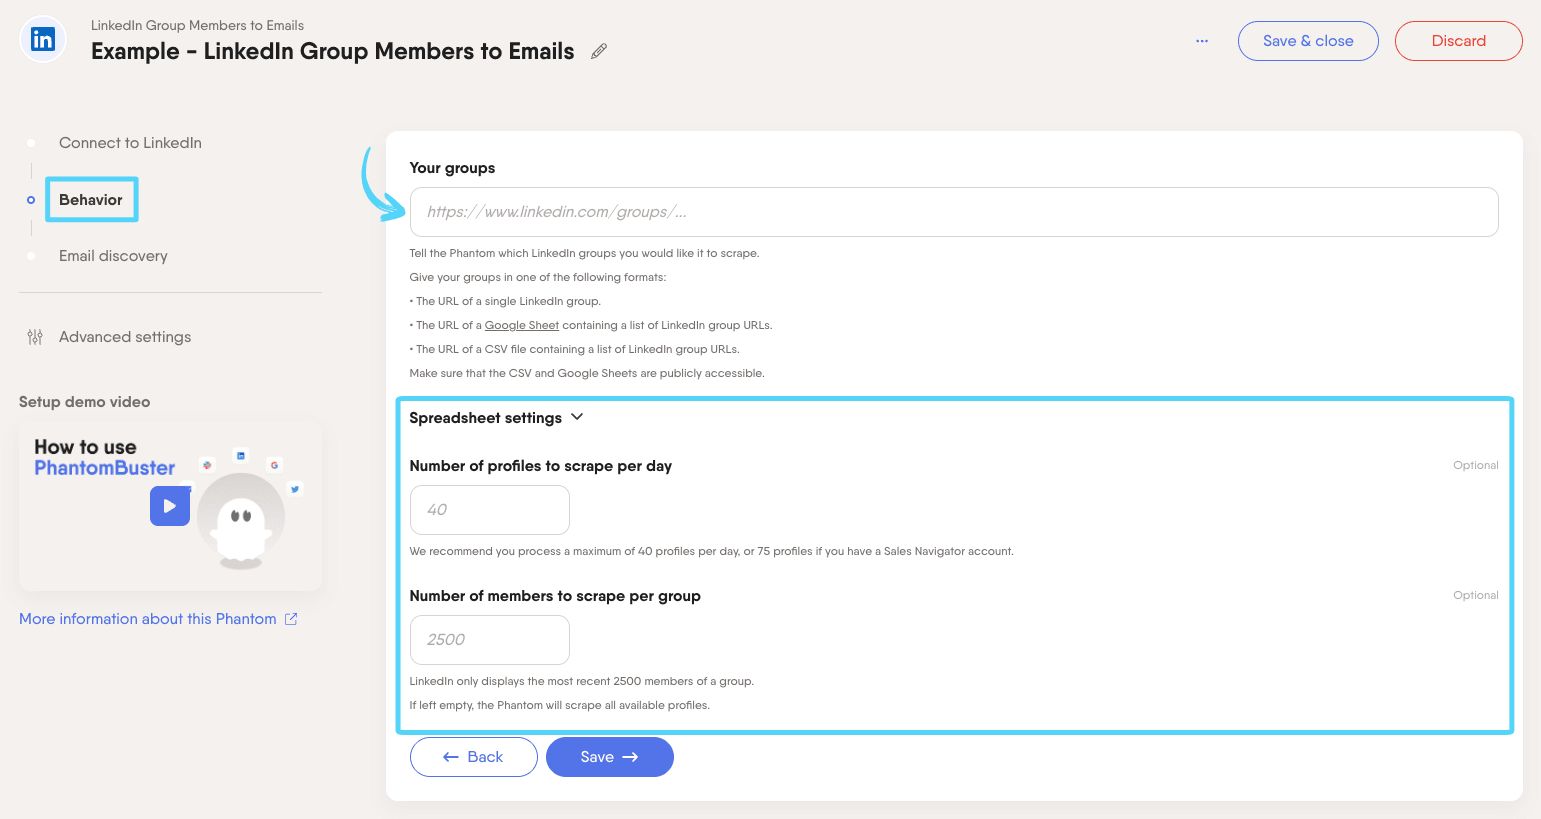Select the Behavior step
1541x819 pixels.
pyautogui.click(x=91, y=200)
